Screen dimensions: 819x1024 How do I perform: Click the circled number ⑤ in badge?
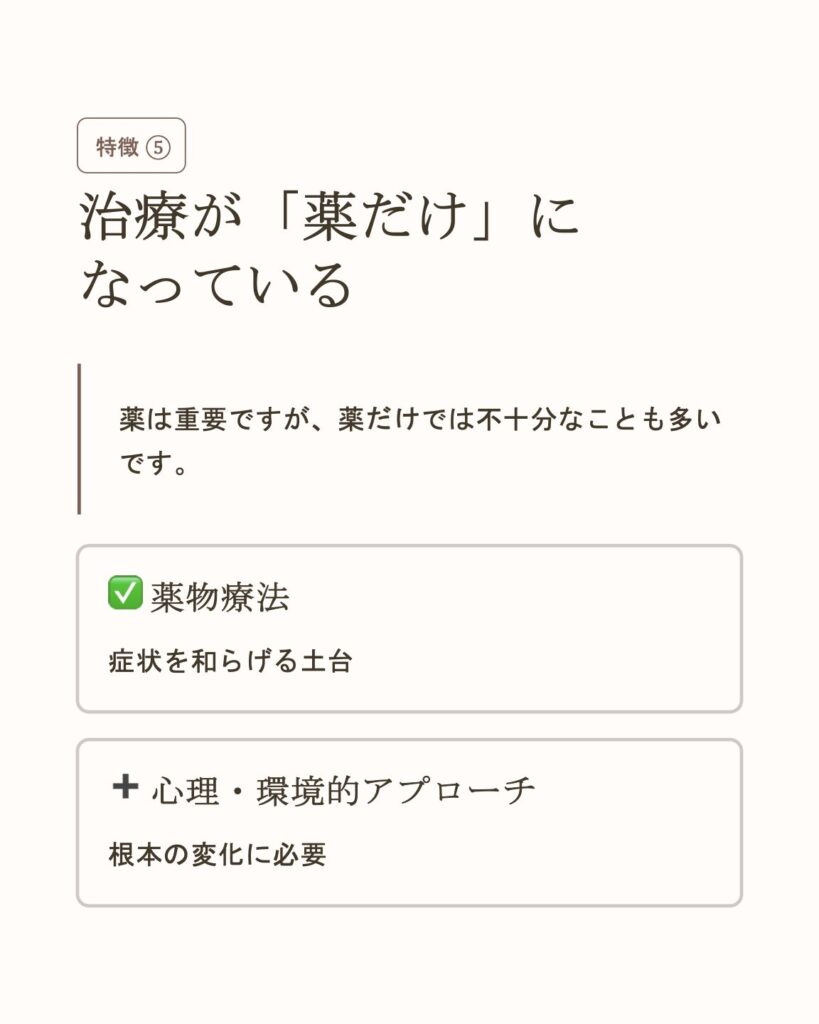(x=158, y=147)
